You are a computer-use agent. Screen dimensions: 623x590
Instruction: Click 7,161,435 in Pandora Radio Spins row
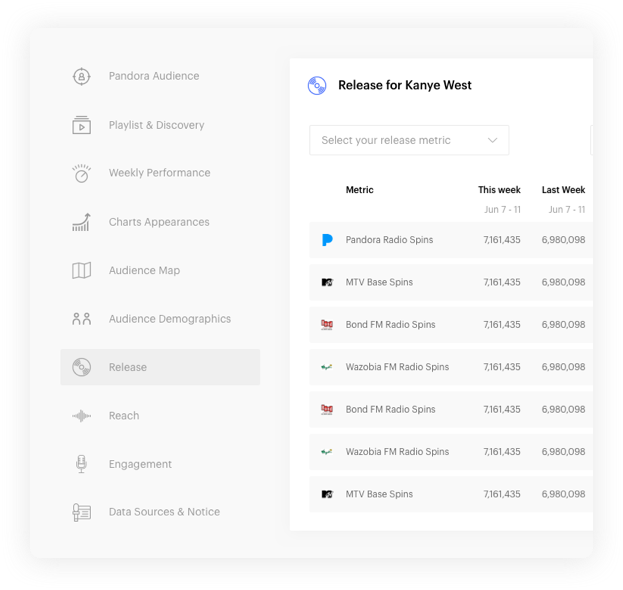[x=502, y=240]
